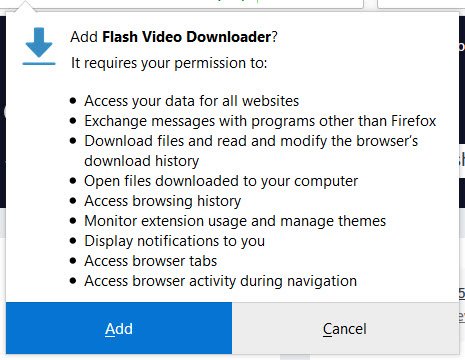Click the 'Access browsing history' permission
Viewport: 465px width, 360px height.
pyautogui.click(x=162, y=201)
